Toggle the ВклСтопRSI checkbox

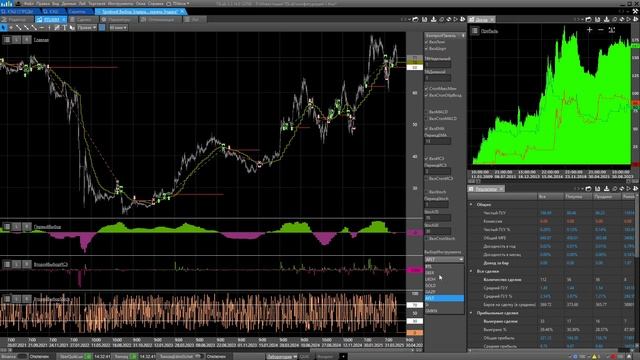[427, 178]
